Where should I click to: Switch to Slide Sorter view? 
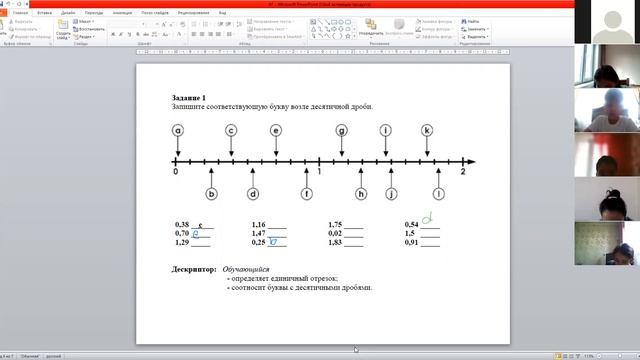click(565, 356)
